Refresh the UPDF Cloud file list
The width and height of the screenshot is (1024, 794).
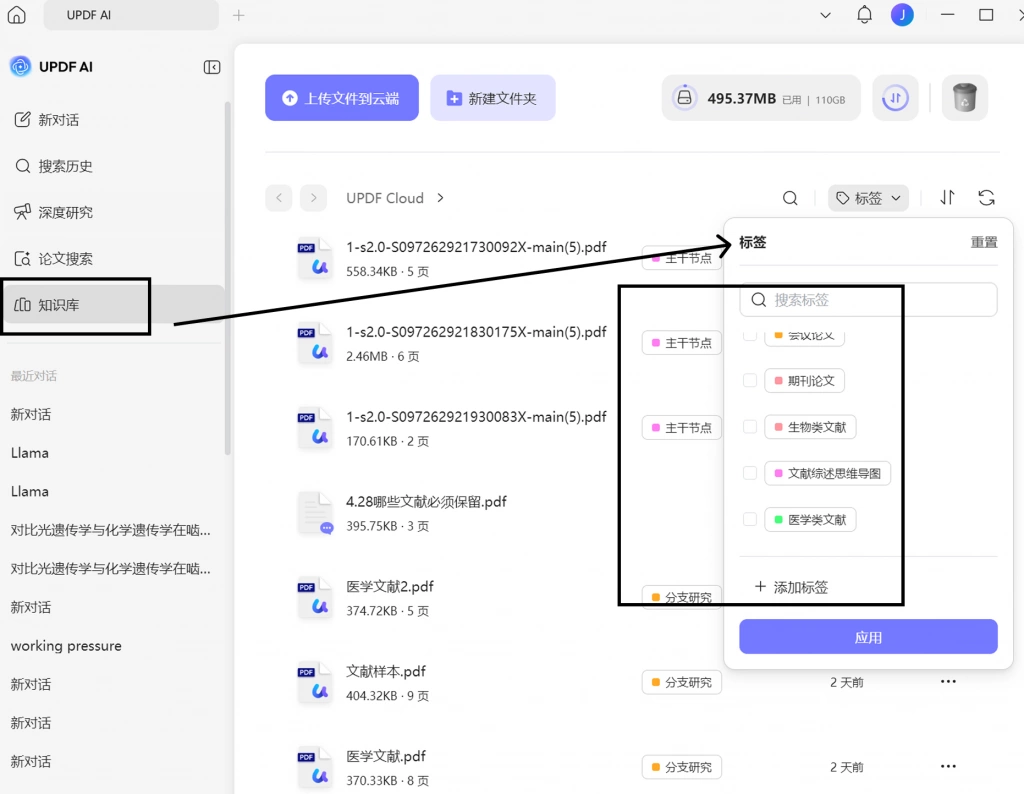986,198
